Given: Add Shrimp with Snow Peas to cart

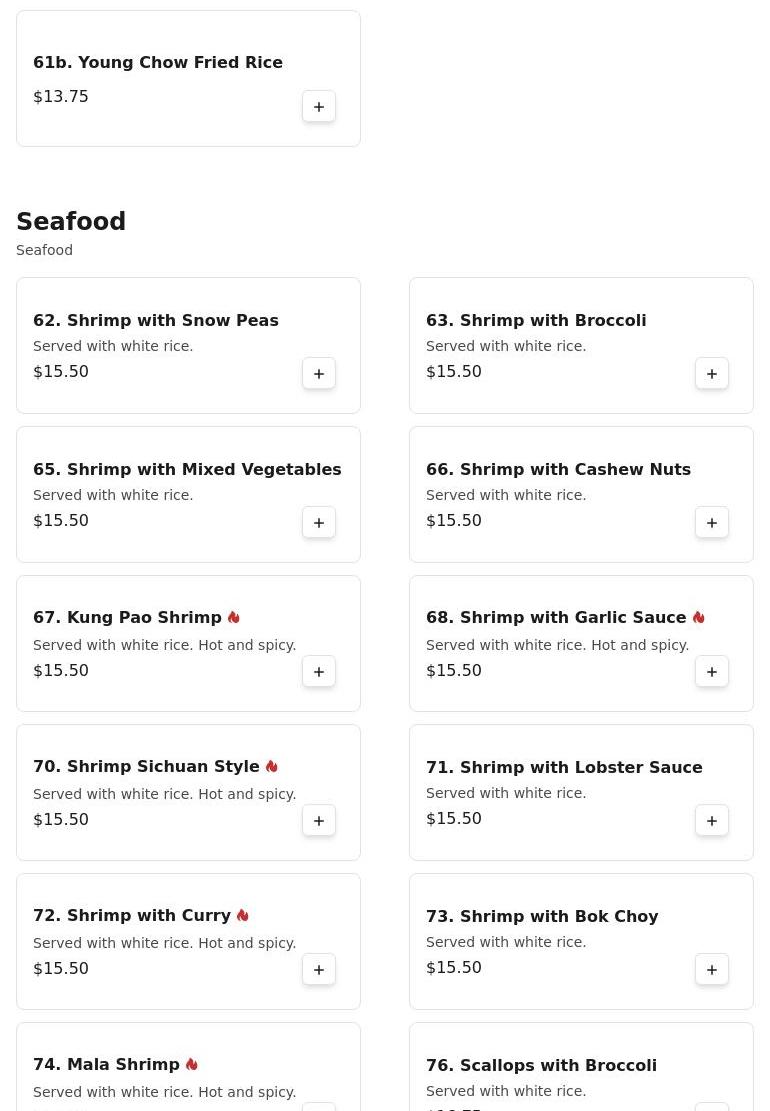Looking at the screenshot, I should (319, 374).
